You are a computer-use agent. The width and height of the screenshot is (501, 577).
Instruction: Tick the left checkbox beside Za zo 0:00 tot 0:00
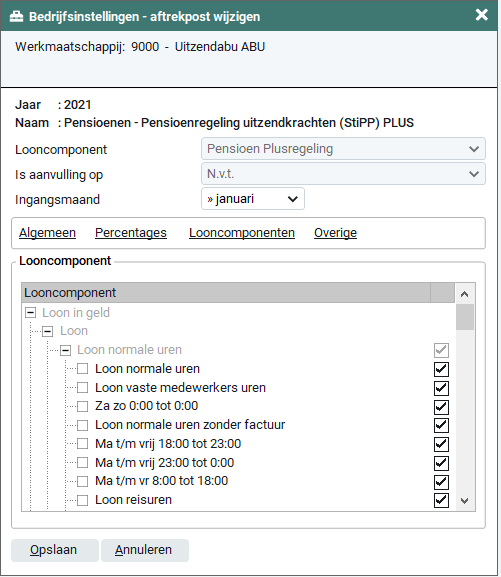(82, 406)
